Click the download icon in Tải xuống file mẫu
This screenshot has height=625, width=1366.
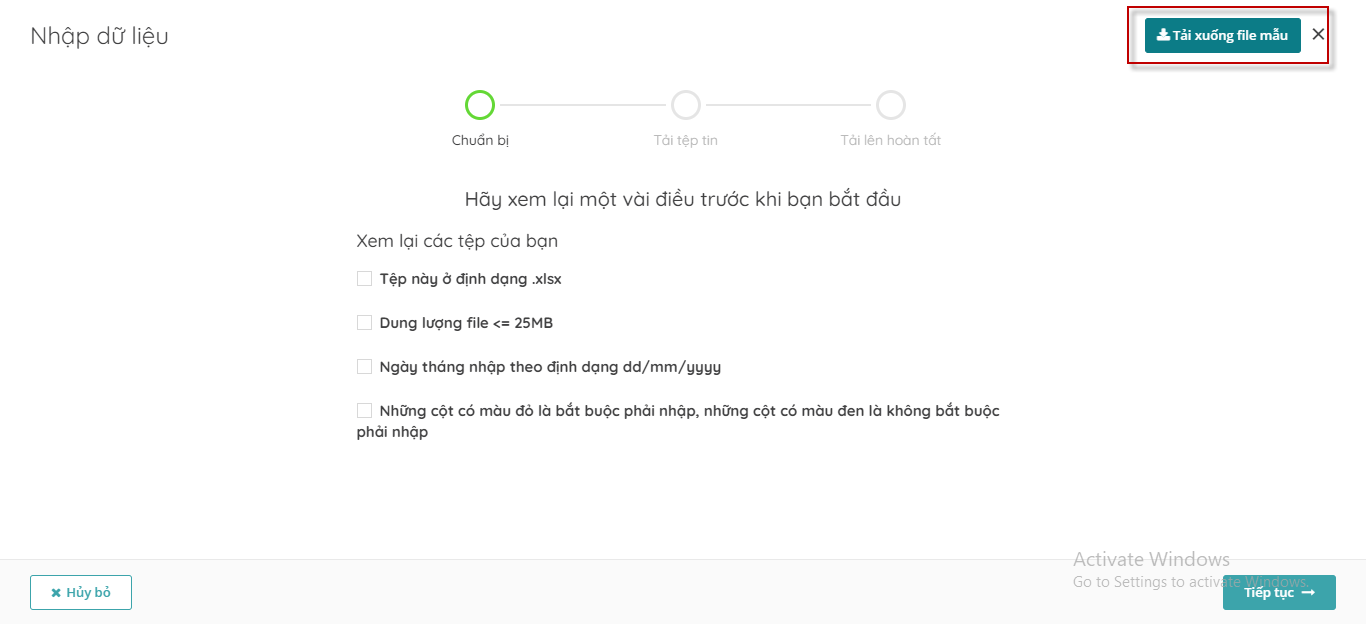tap(1163, 35)
